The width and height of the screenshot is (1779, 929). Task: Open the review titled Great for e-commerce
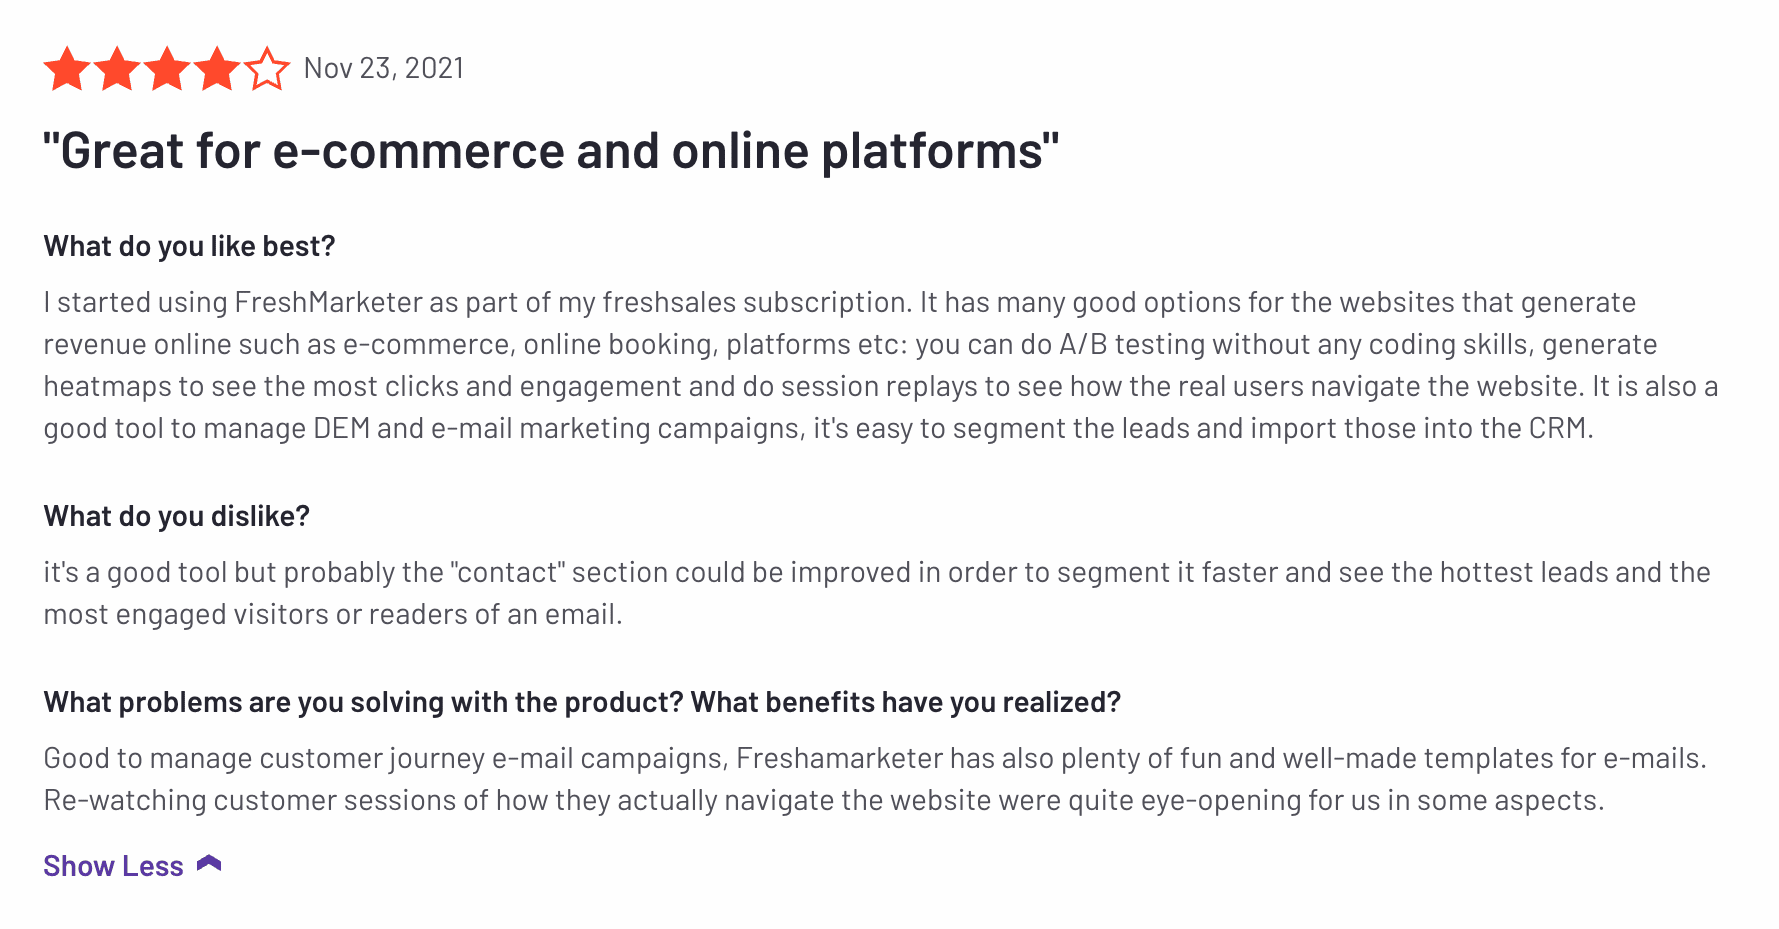[550, 150]
